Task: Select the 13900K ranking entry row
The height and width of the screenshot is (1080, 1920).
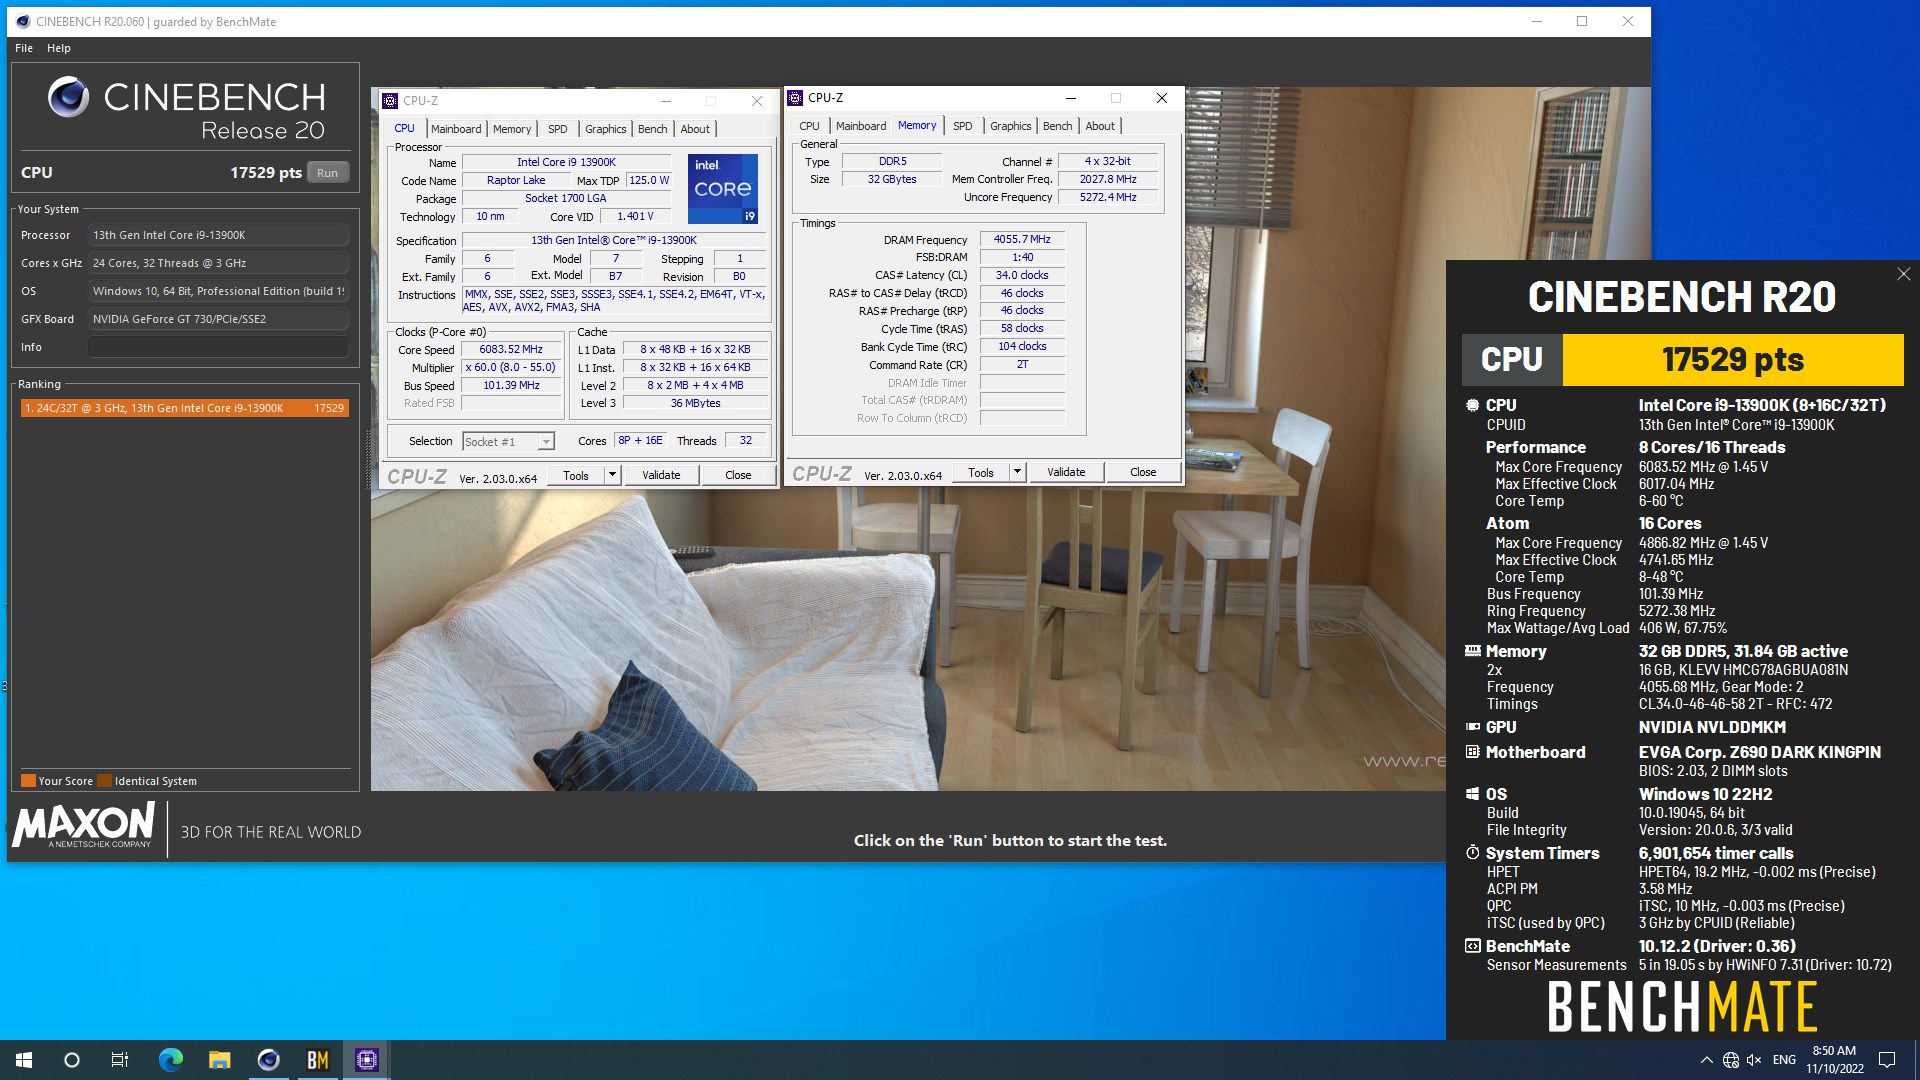Action: pyautogui.click(x=185, y=408)
